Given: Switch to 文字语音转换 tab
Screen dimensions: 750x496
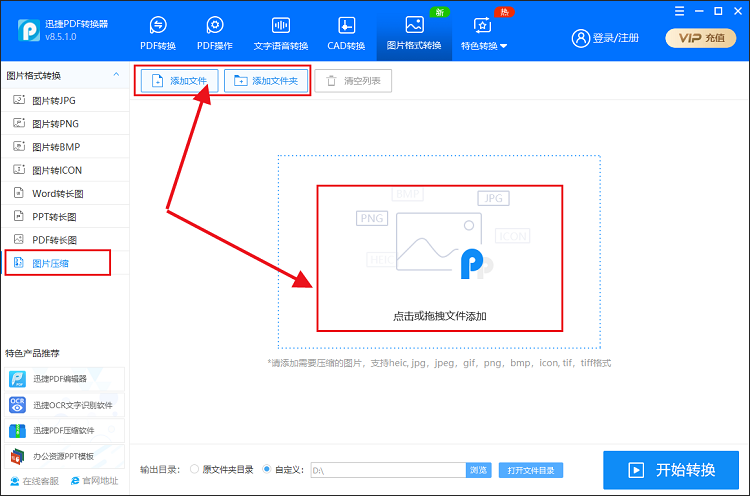Looking at the screenshot, I should point(281,33).
